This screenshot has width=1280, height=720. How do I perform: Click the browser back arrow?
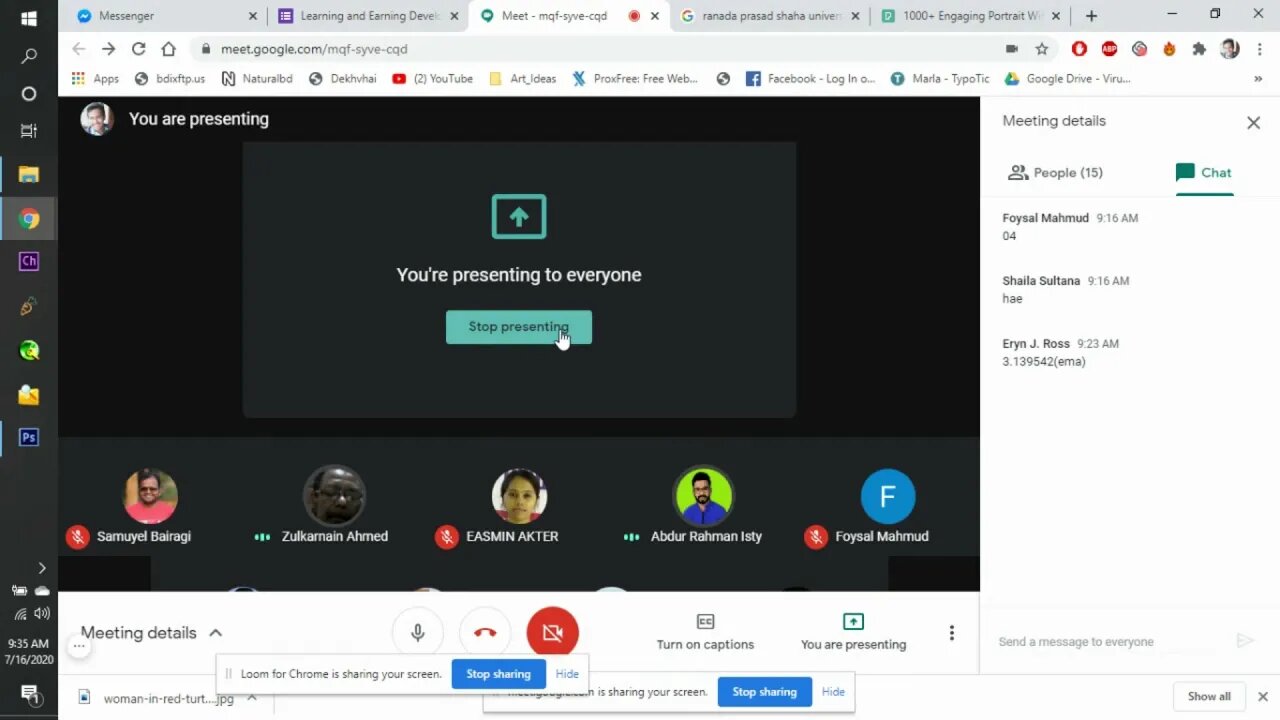click(x=79, y=49)
